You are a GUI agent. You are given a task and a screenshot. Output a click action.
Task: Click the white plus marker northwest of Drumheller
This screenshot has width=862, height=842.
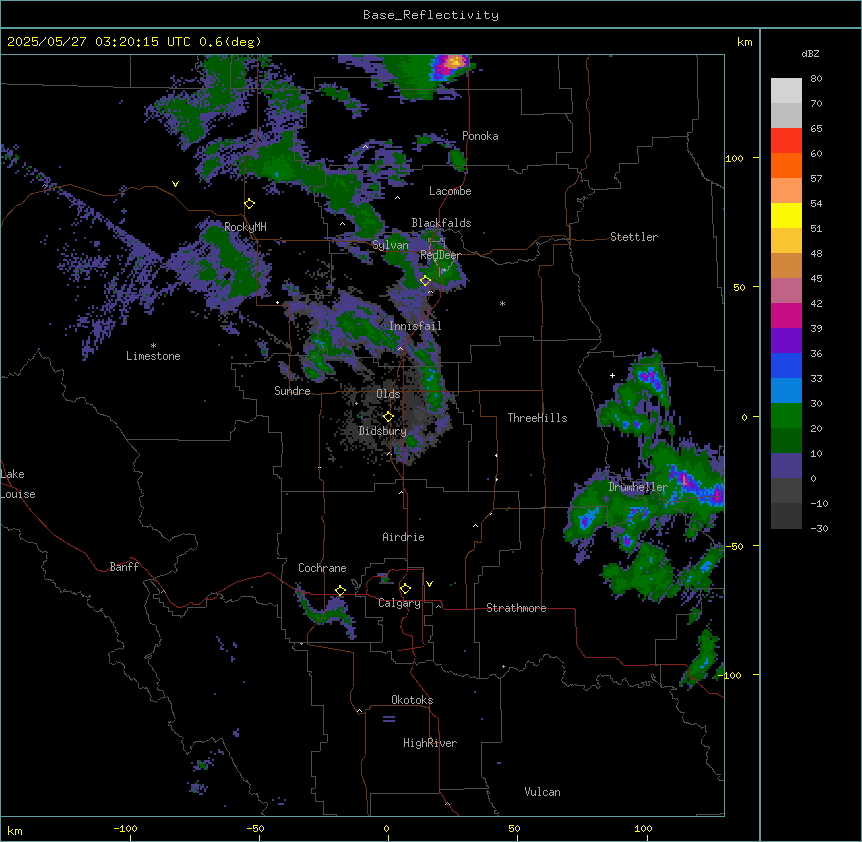click(x=612, y=375)
